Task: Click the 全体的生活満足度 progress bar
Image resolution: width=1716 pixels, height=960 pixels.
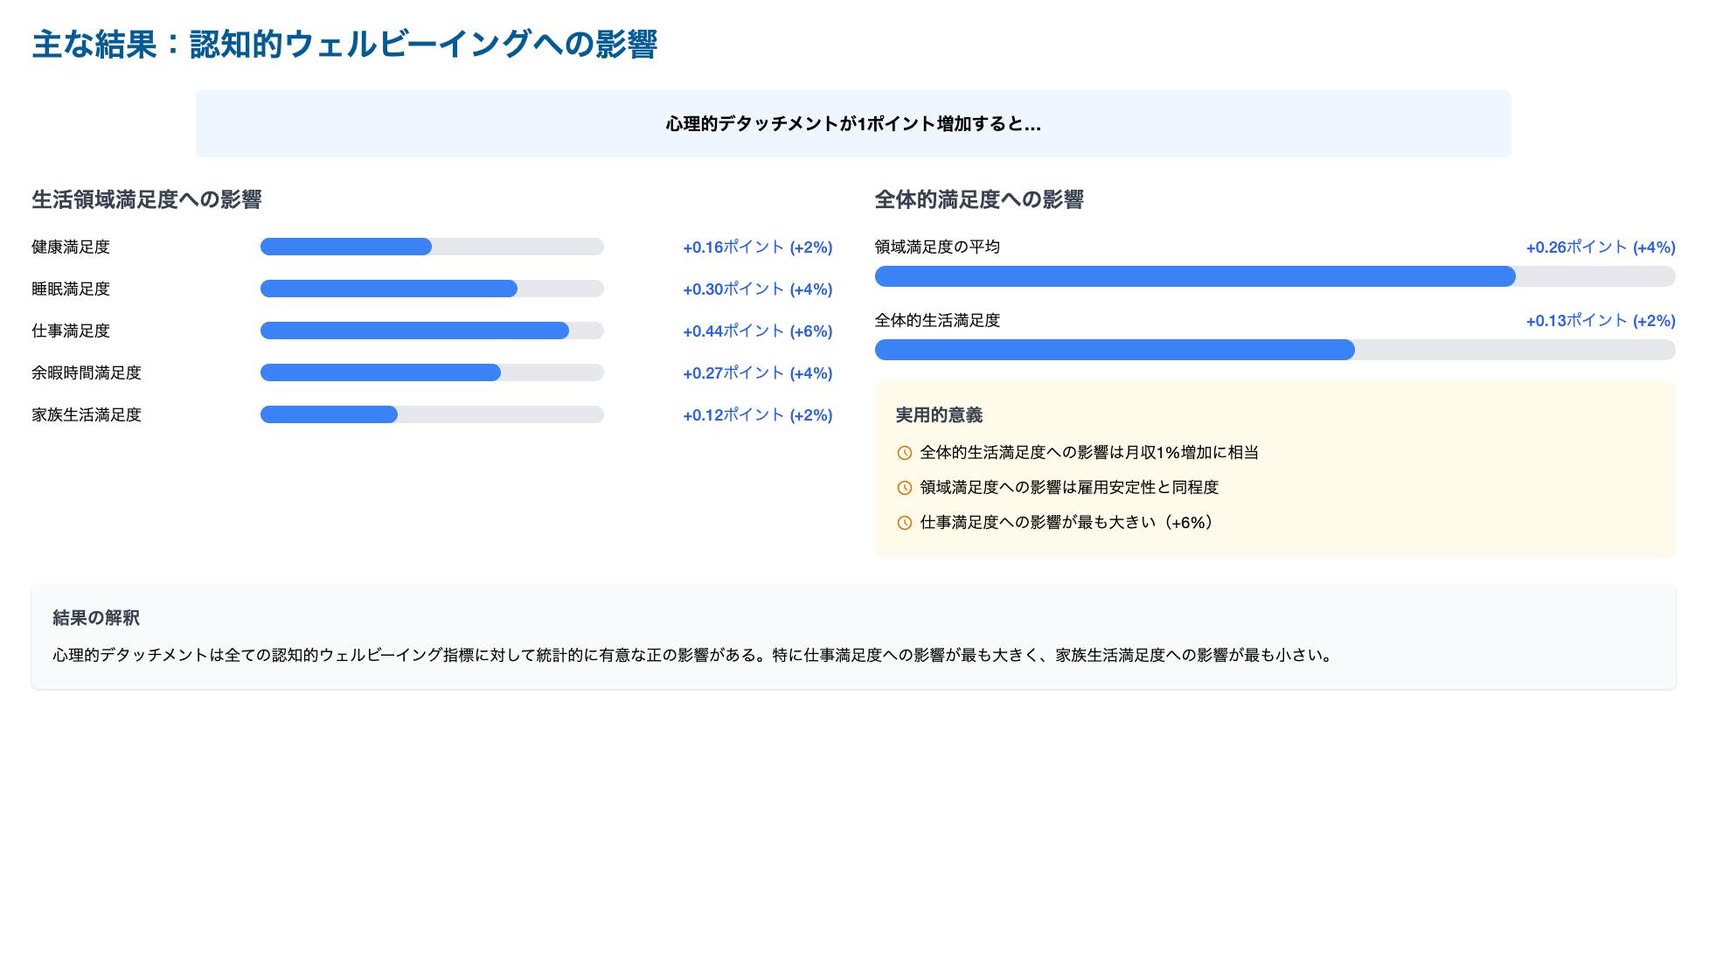Action: 1275,350
